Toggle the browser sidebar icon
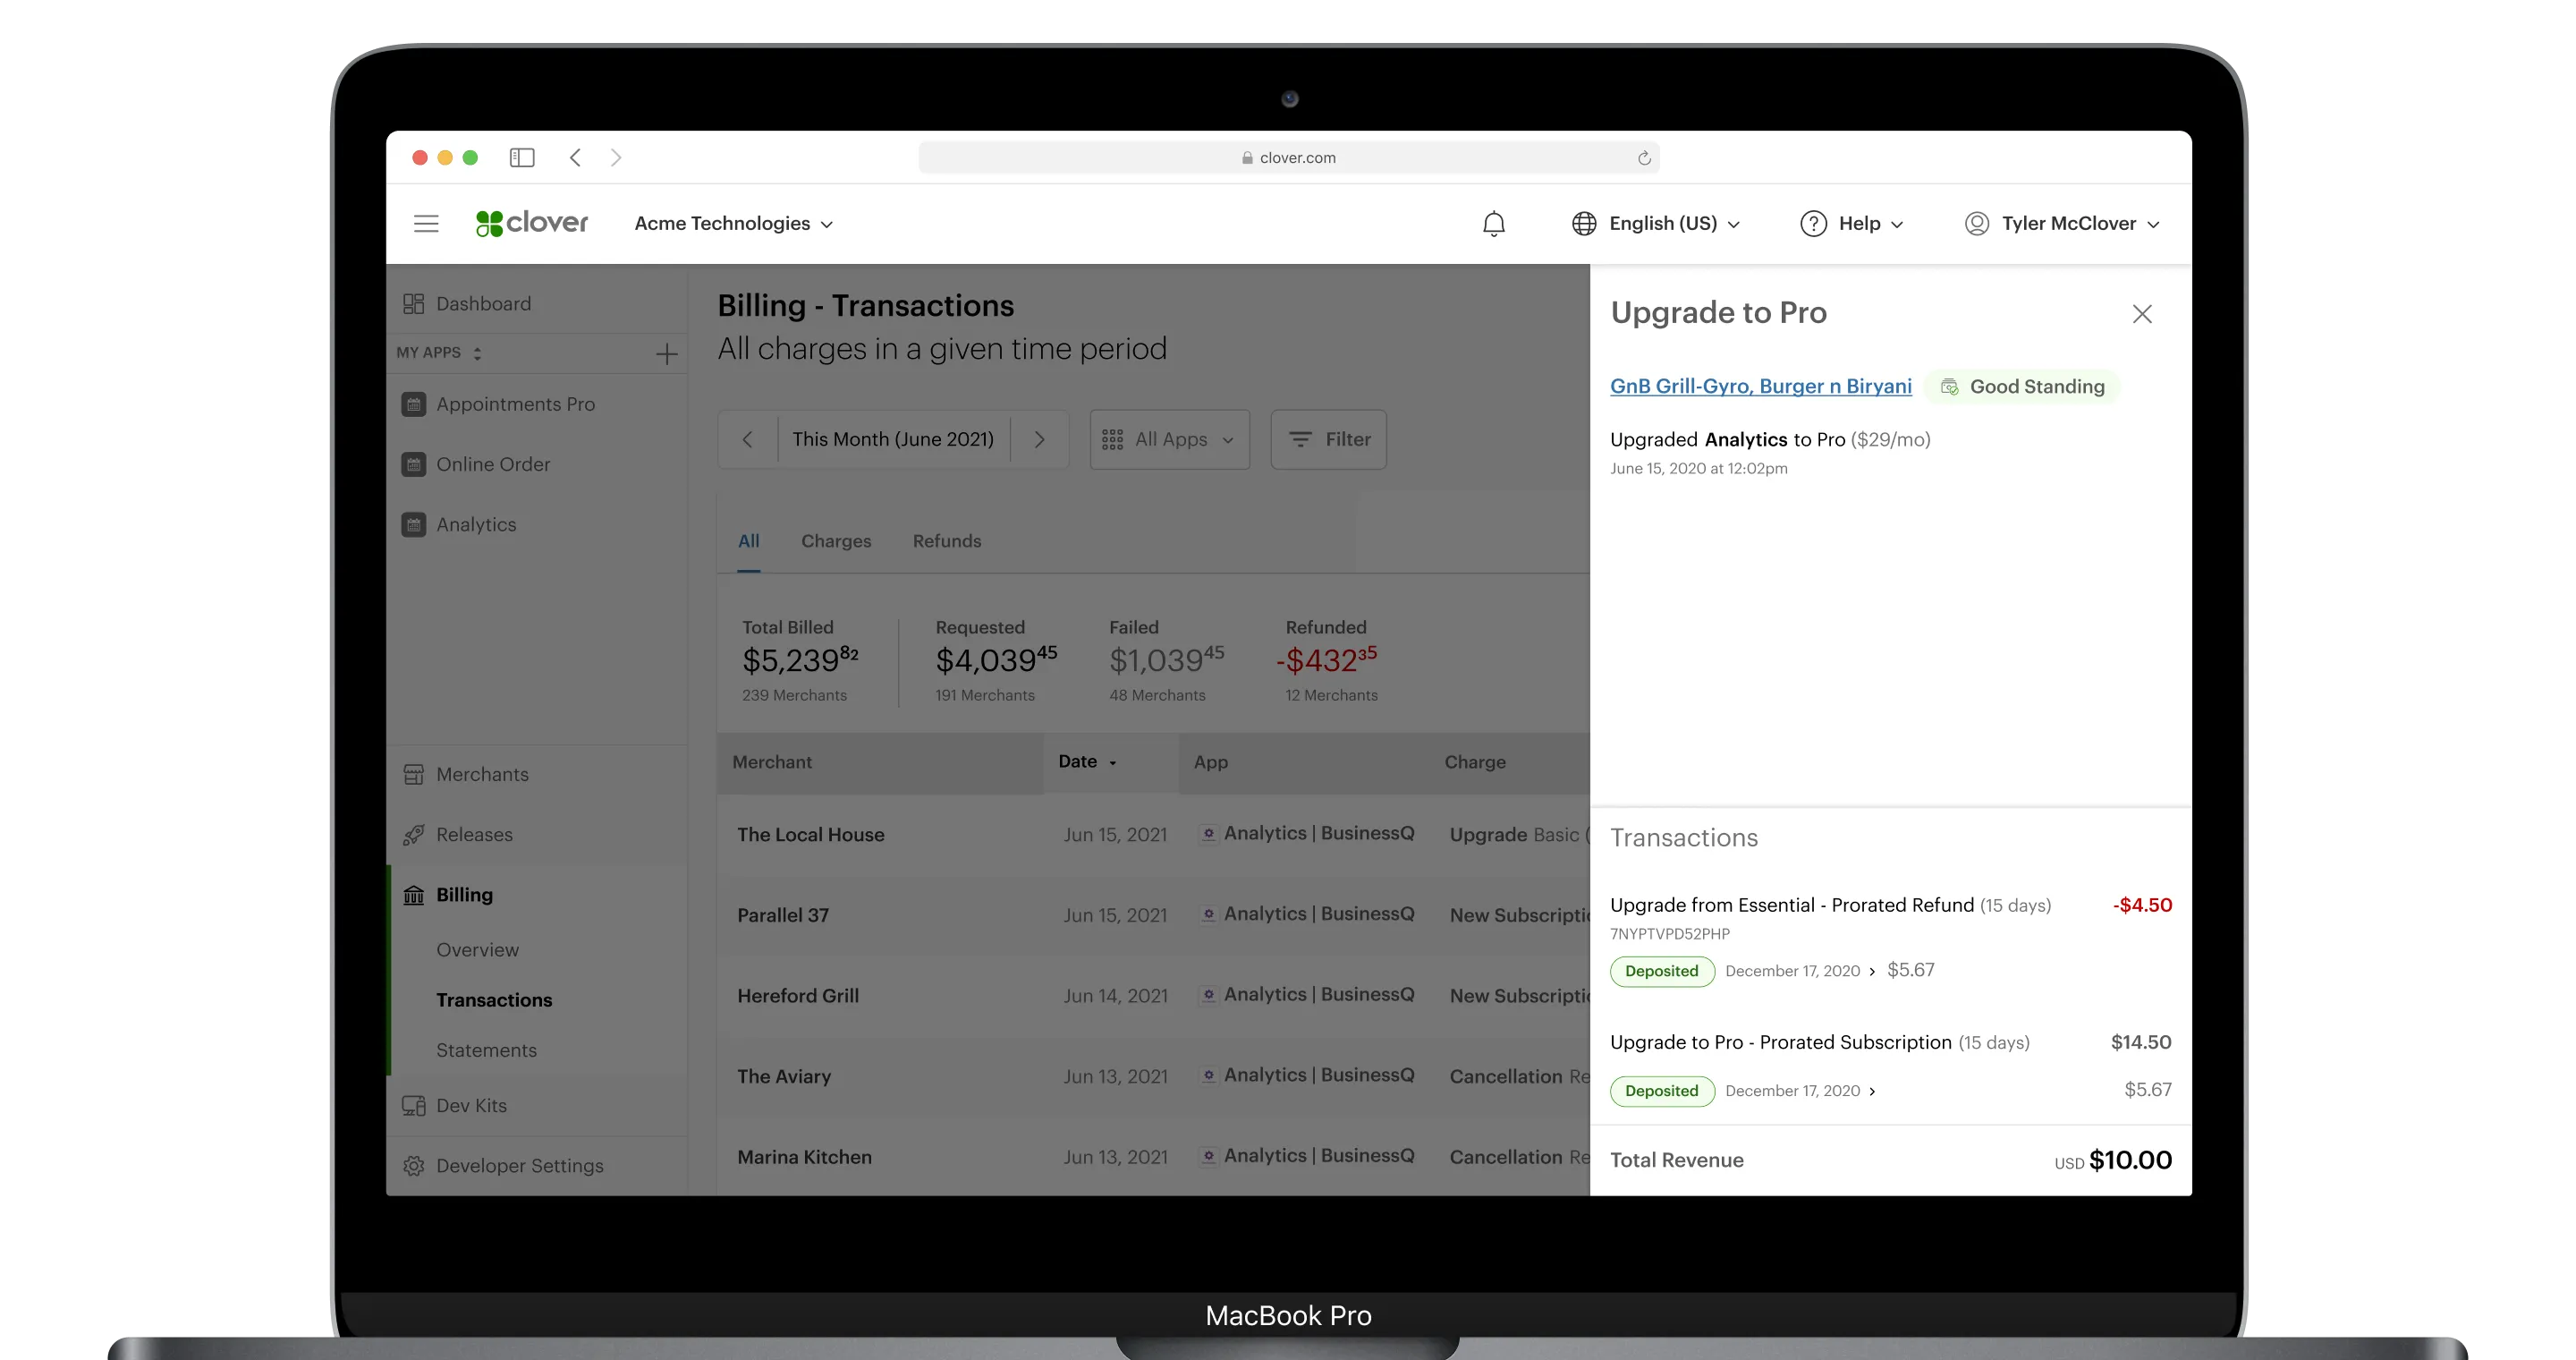Screen dimensions: 2576x1360 click(x=522, y=158)
